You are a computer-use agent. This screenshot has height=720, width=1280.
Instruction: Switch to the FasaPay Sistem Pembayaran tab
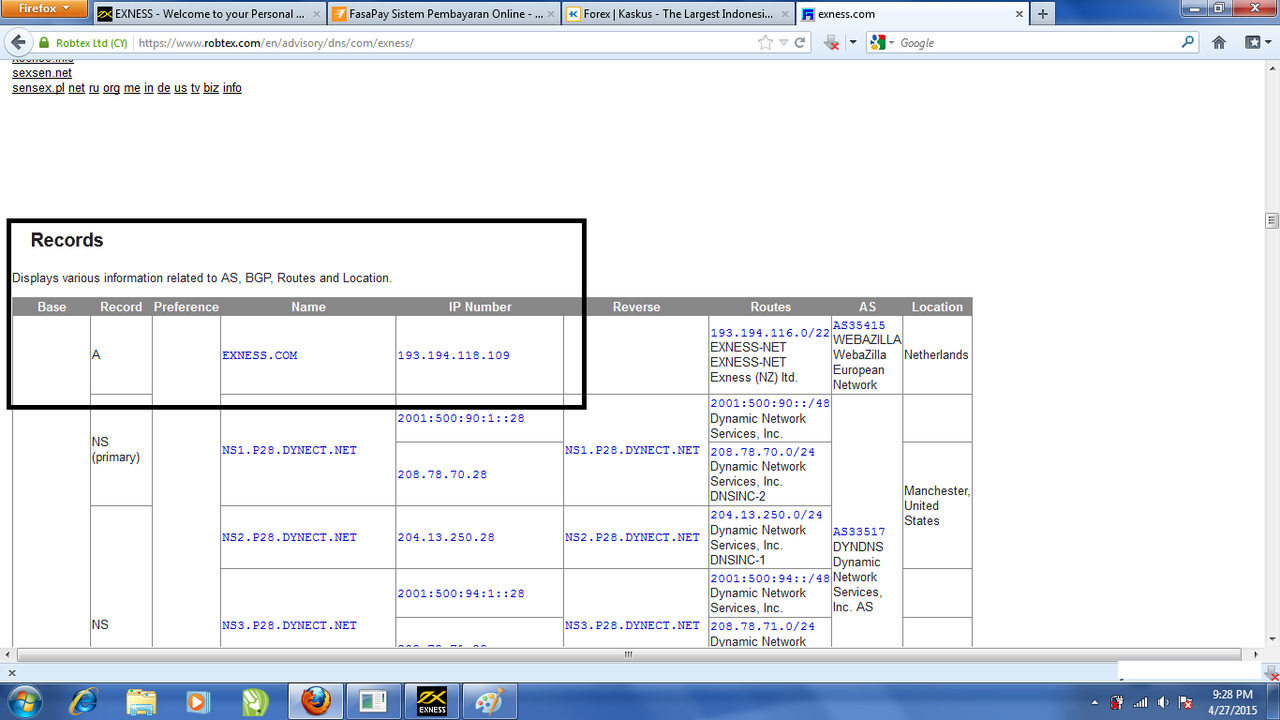(x=445, y=14)
